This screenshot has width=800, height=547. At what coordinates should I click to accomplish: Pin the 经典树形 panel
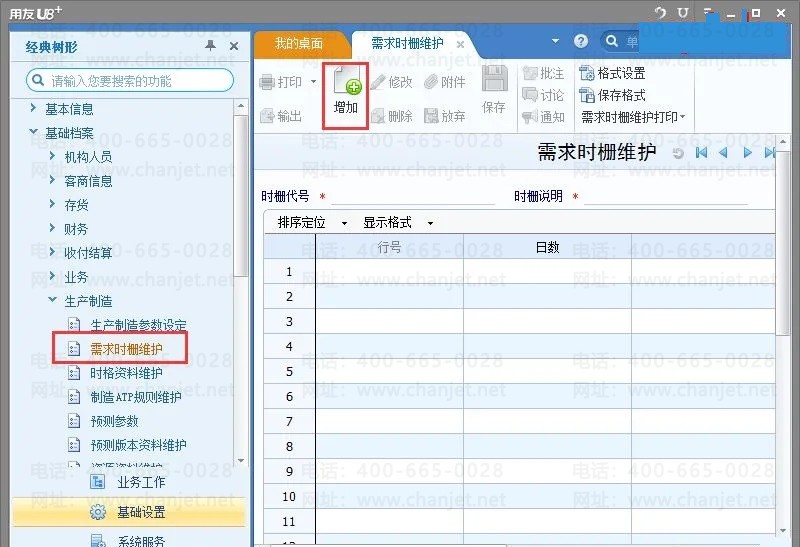click(210, 46)
